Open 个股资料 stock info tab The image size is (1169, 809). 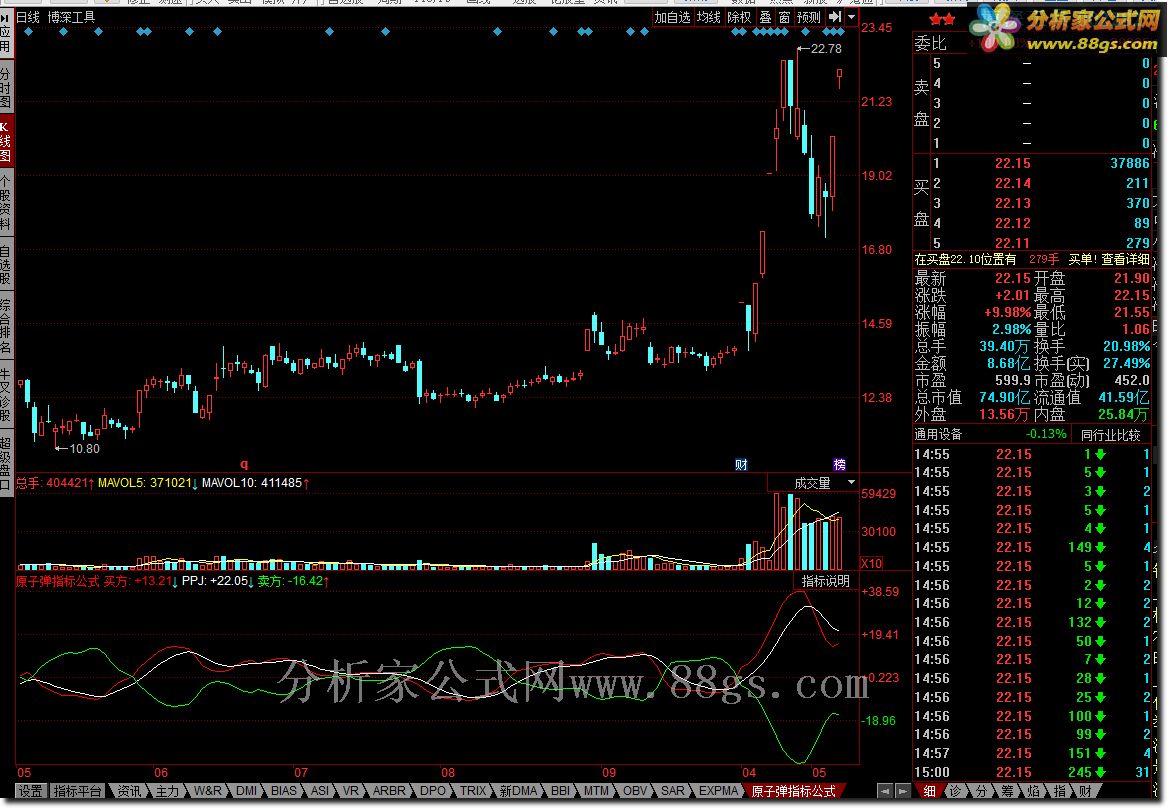[6, 202]
